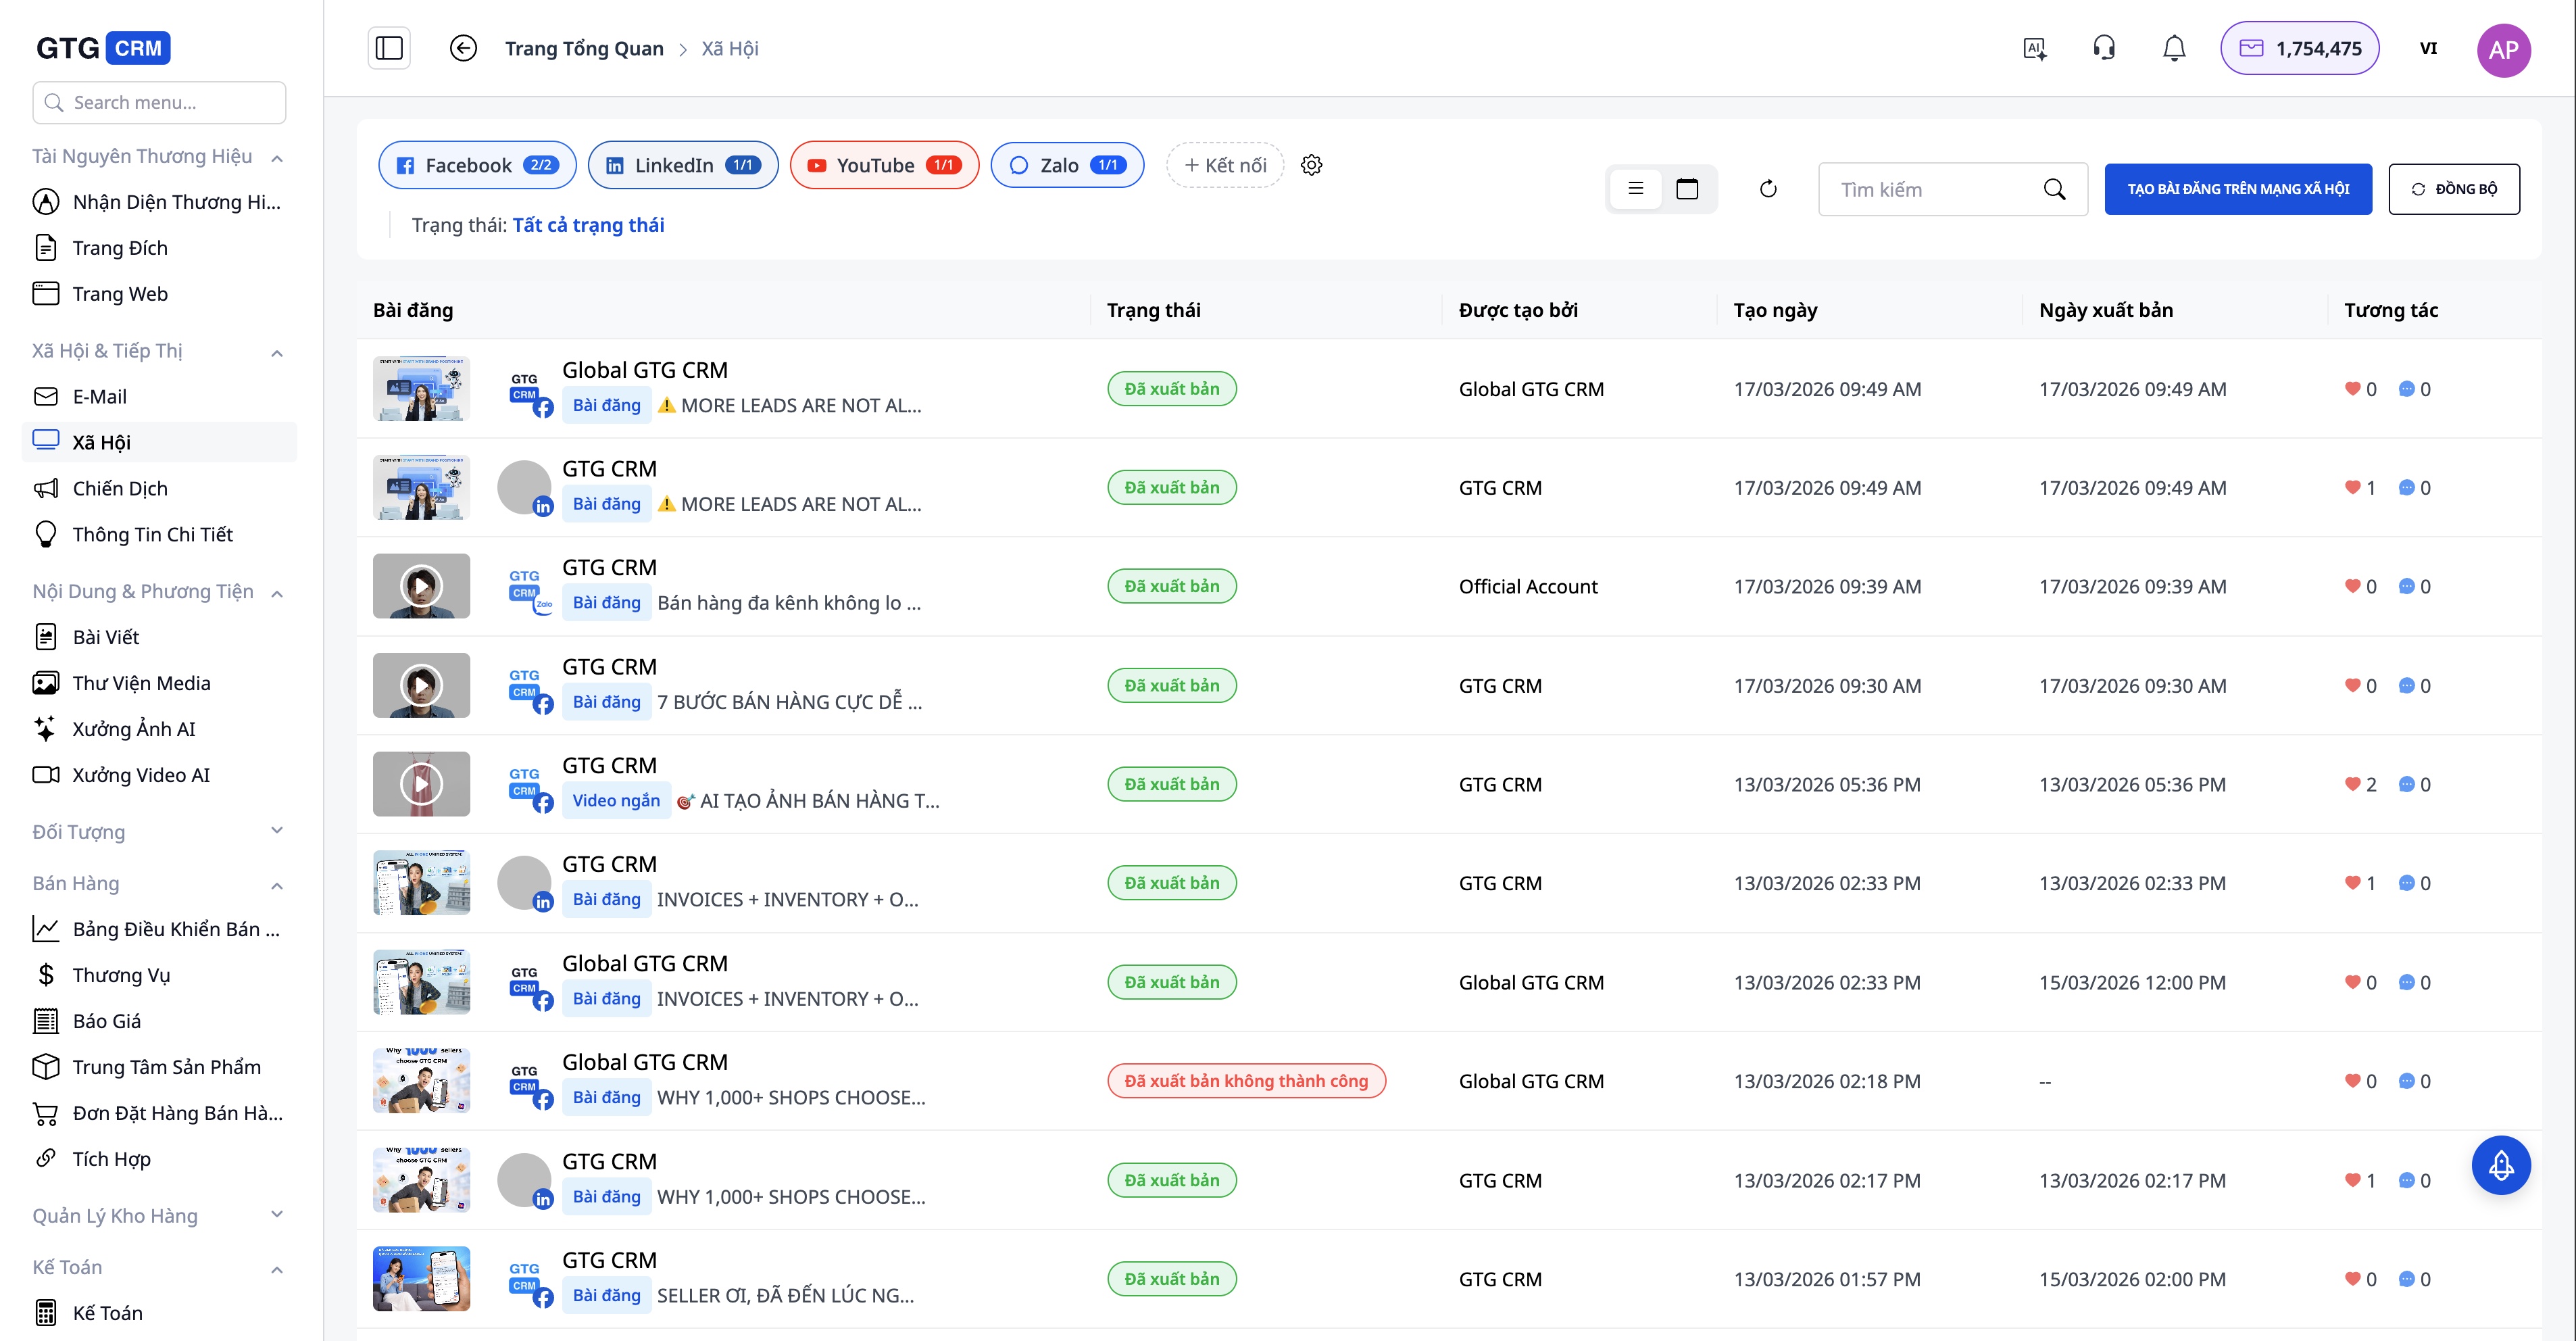Image resolution: width=2576 pixels, height=1341 pixels.
Task: Collapse the Xã Hội & Tiếp Thị section
Action: [x=277, y=352]
